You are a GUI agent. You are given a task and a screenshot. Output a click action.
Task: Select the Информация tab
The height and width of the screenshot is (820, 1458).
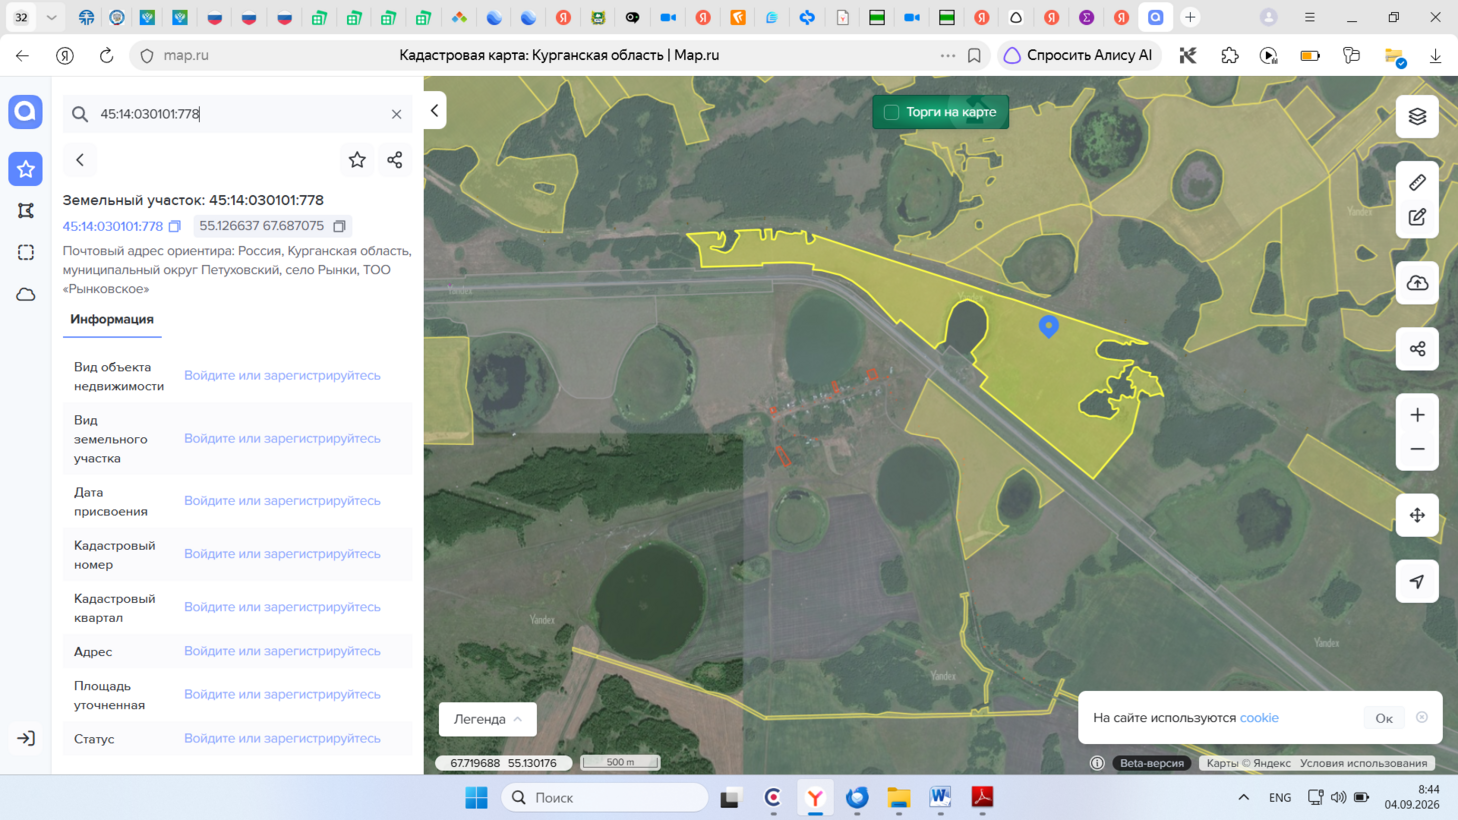coord(112,319)
